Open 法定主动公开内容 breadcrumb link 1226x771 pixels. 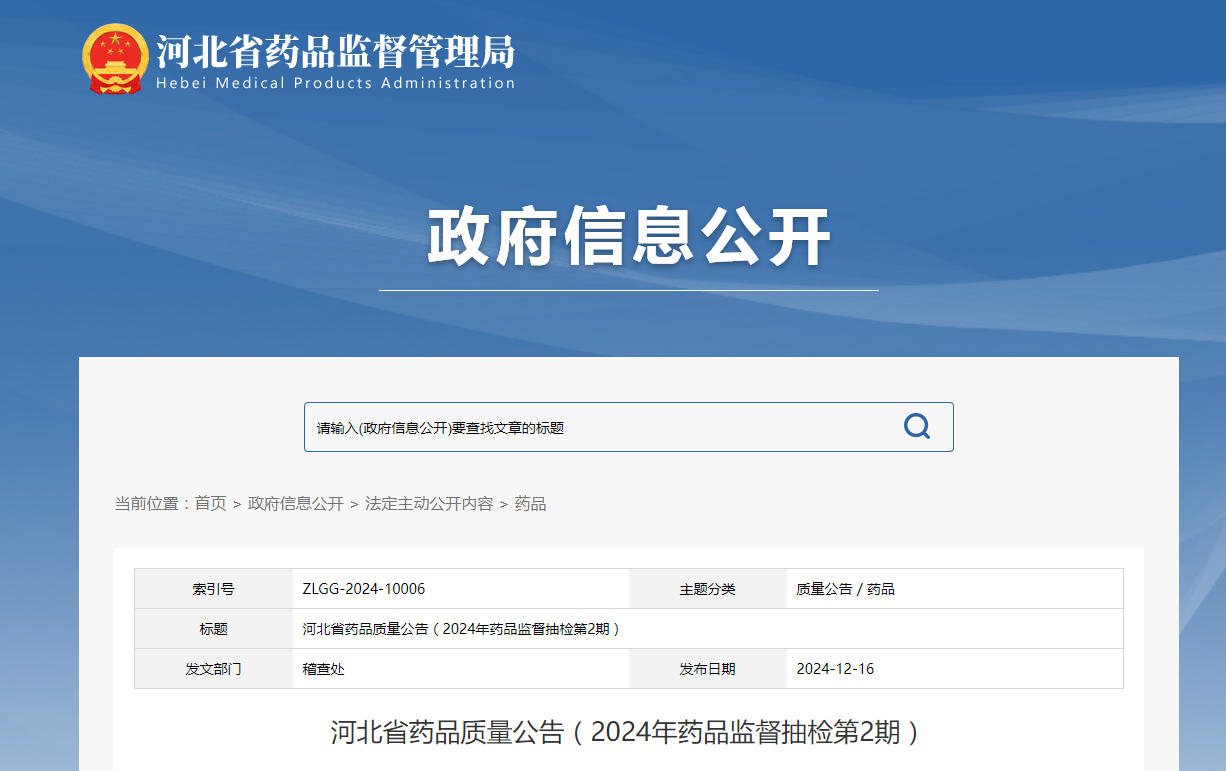pos(429,504)
